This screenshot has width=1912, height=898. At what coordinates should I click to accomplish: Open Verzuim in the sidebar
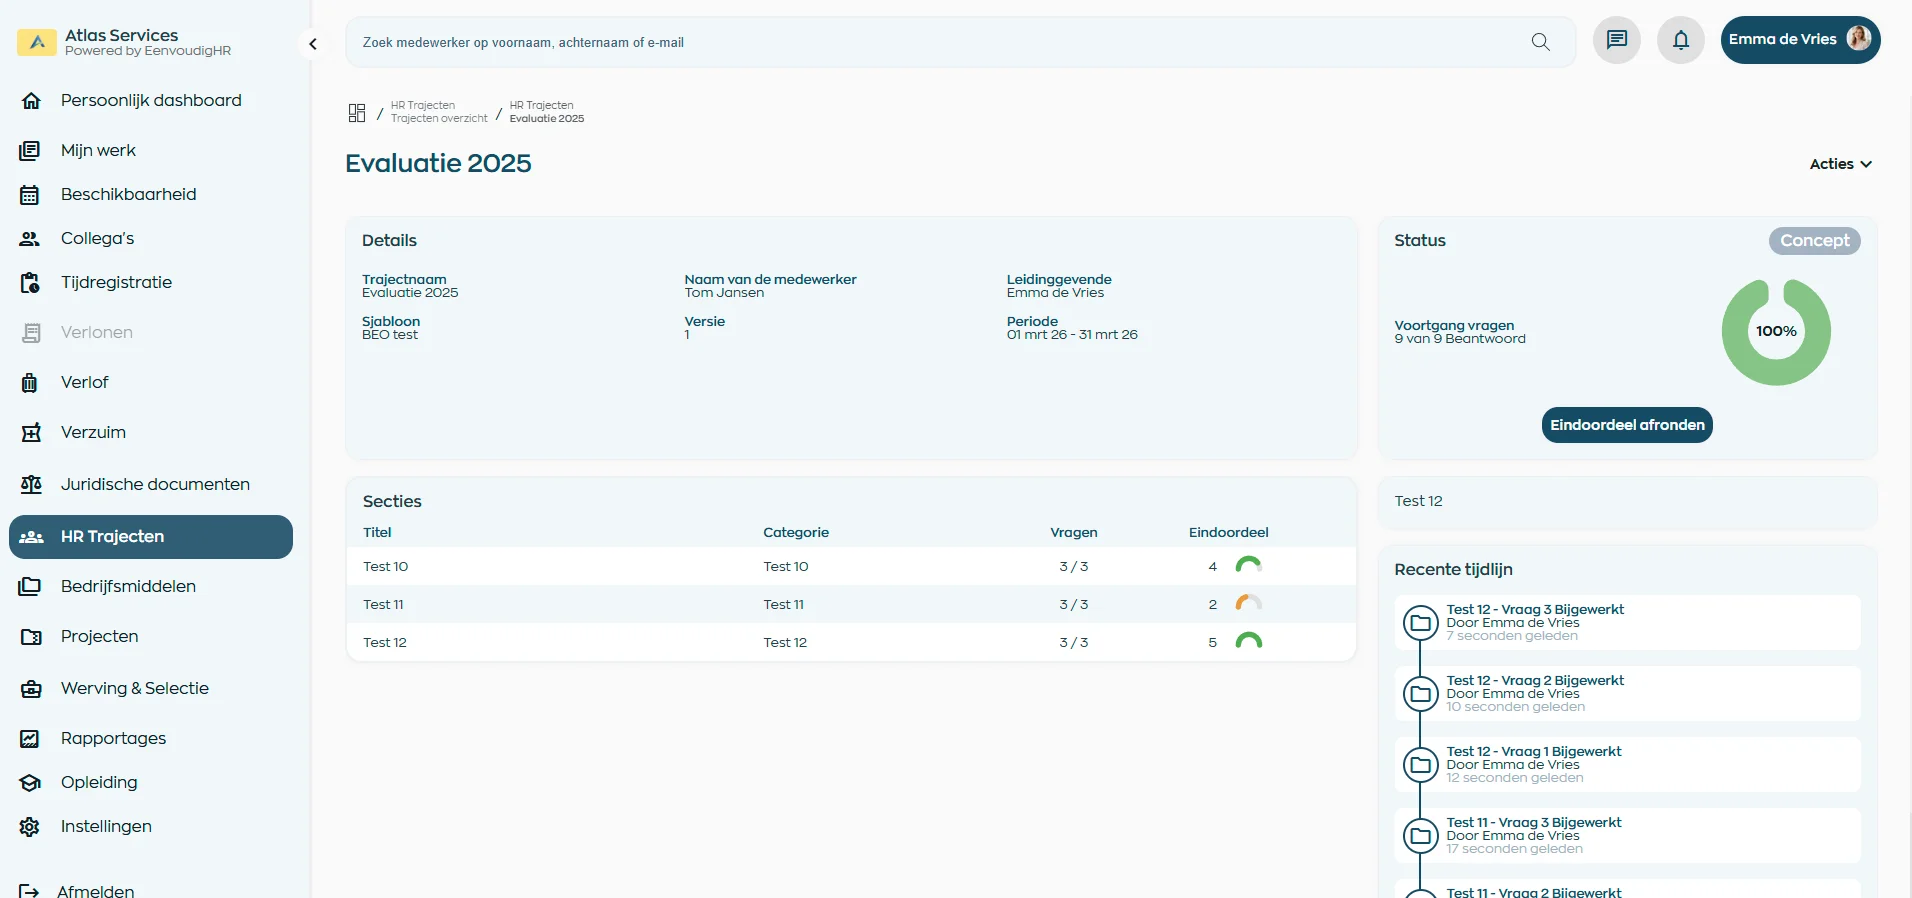point(93,433)
